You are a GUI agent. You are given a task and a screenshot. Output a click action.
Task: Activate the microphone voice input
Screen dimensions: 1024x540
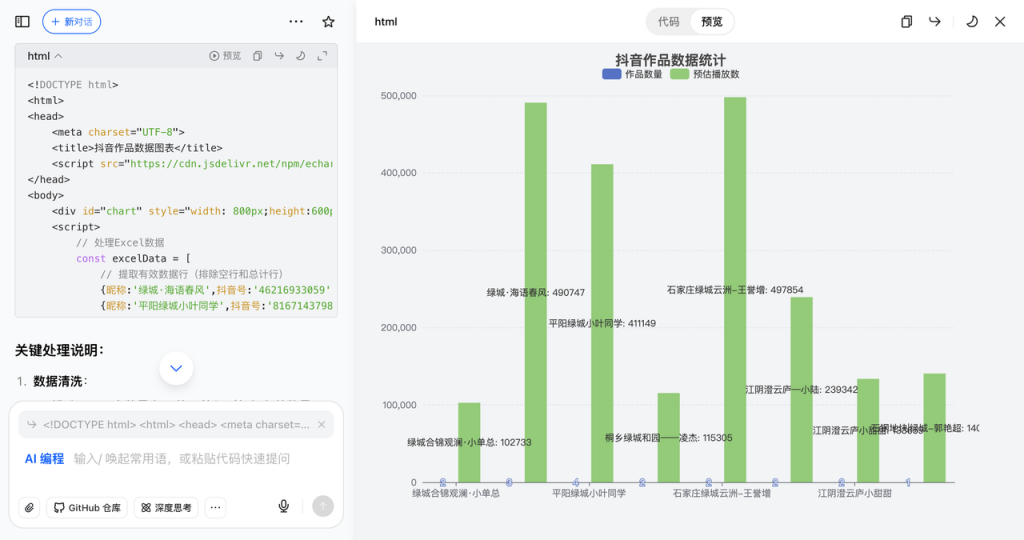click(x=283, y=506)
